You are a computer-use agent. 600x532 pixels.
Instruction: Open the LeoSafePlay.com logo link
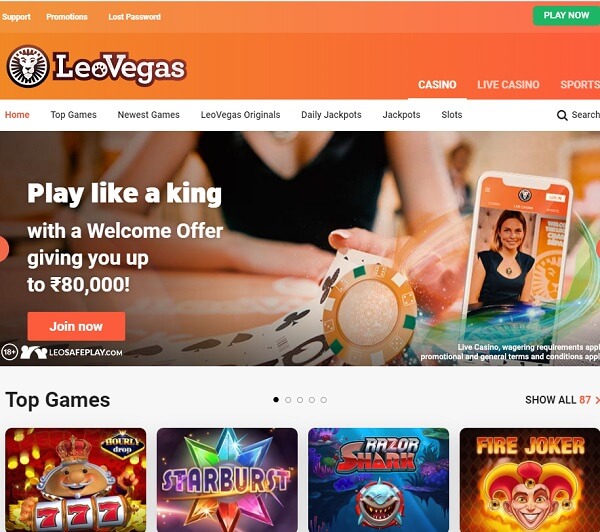72,352
